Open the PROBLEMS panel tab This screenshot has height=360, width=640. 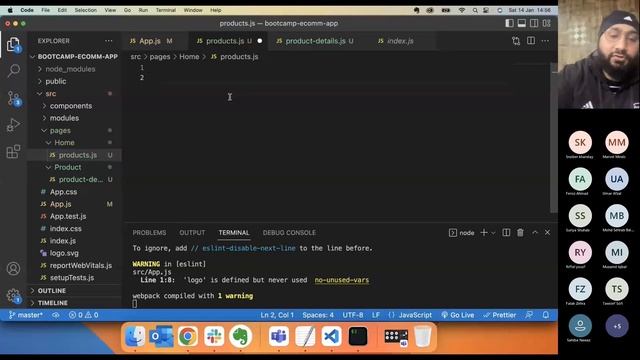tap(149, 233)
